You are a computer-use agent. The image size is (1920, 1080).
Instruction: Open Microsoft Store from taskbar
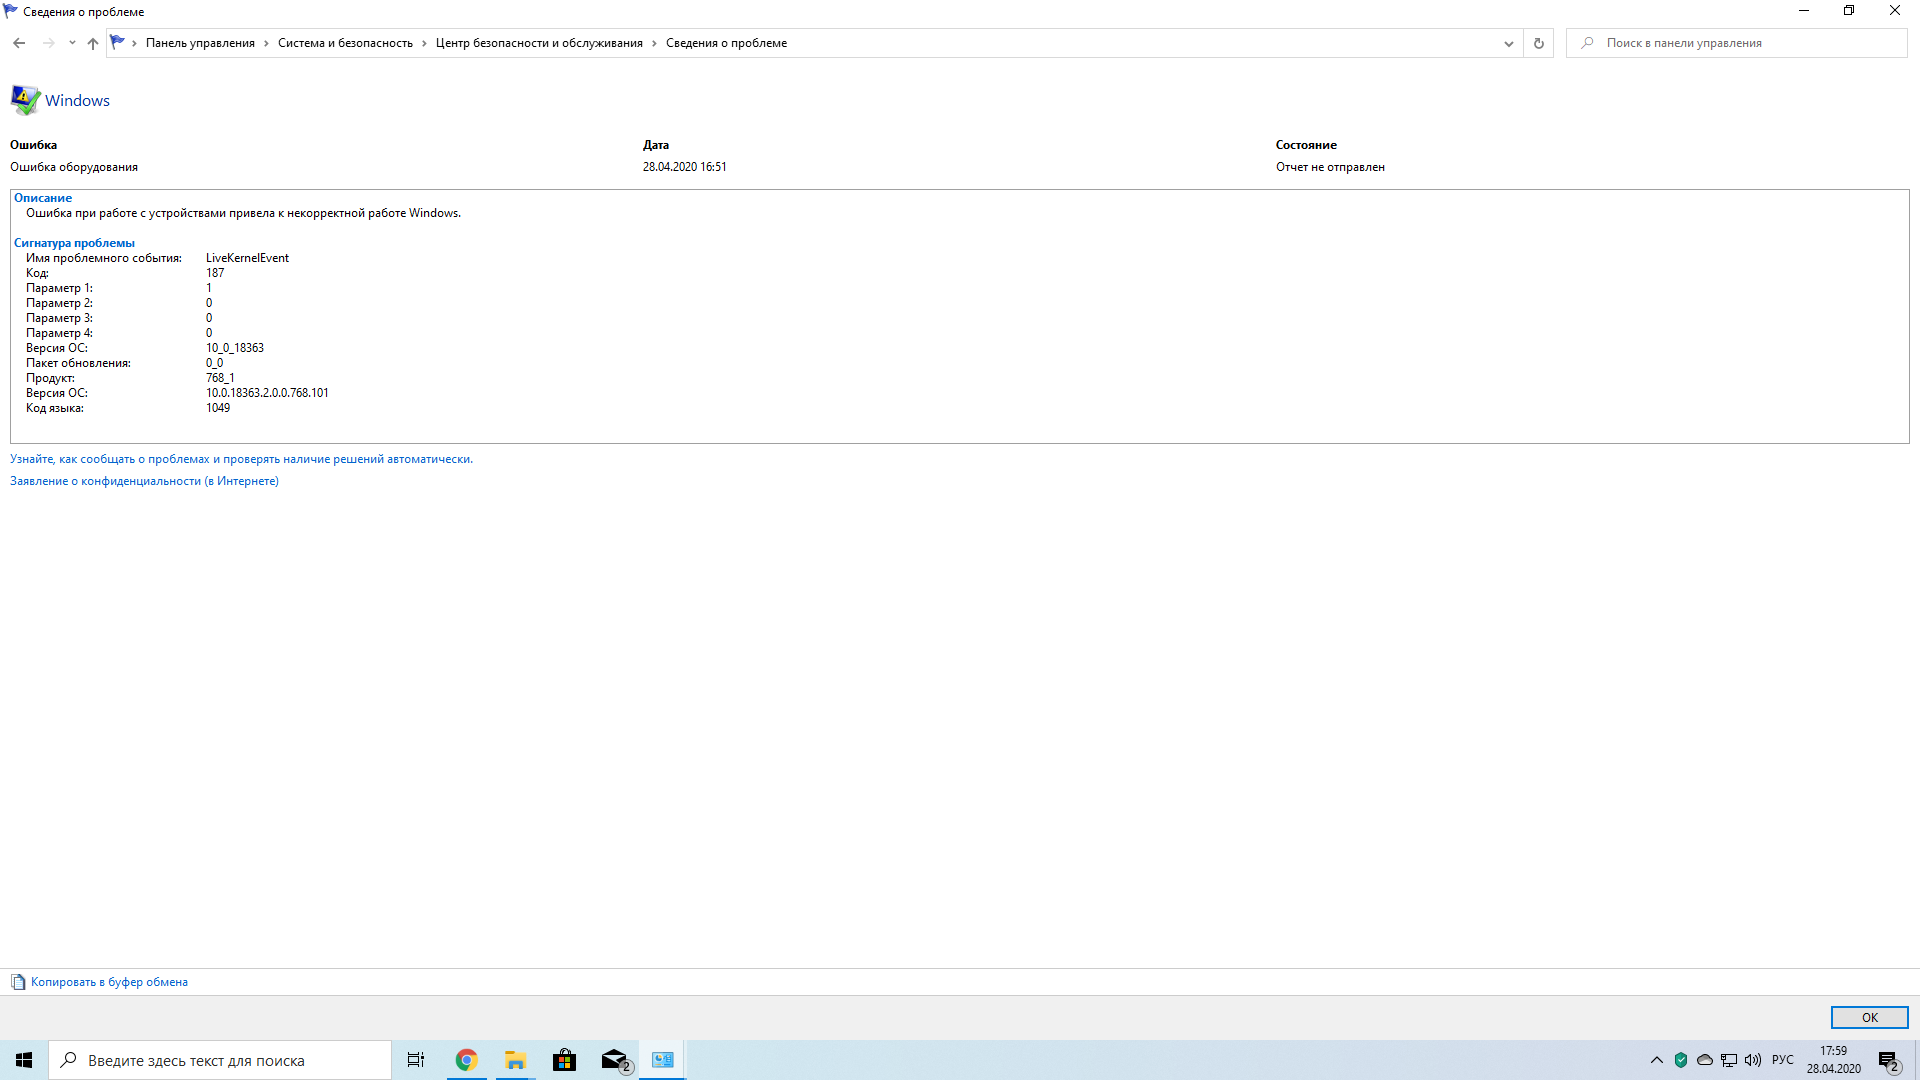pos(564,1060)
